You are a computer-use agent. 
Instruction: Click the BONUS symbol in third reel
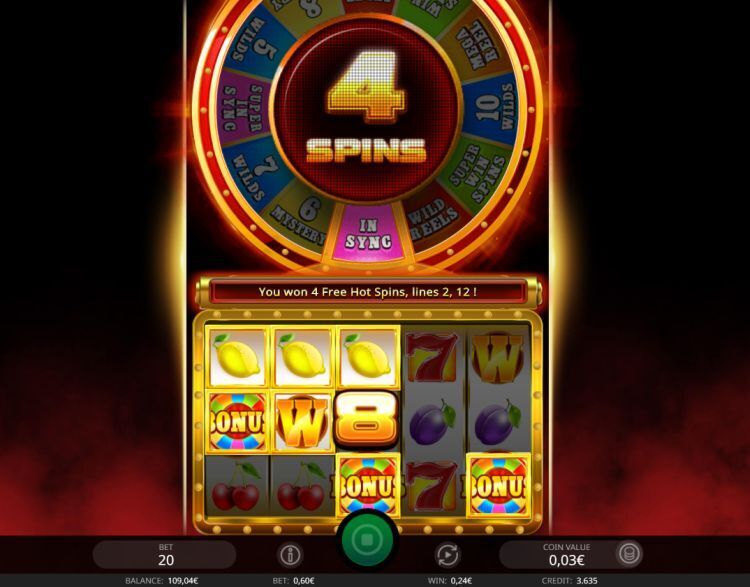pos(368,486)
